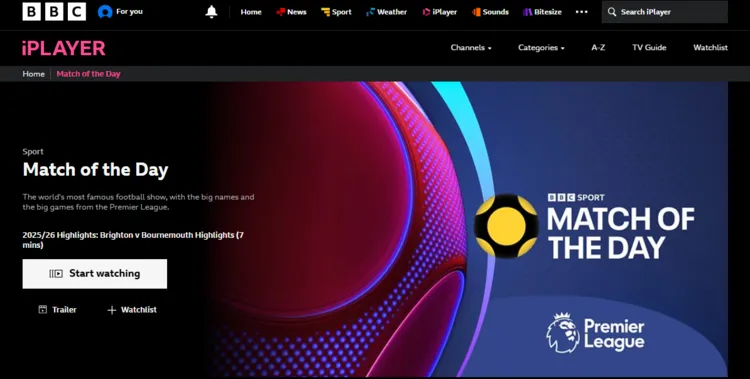Click Home in the breadcrumb

click(x=33, y=74)
